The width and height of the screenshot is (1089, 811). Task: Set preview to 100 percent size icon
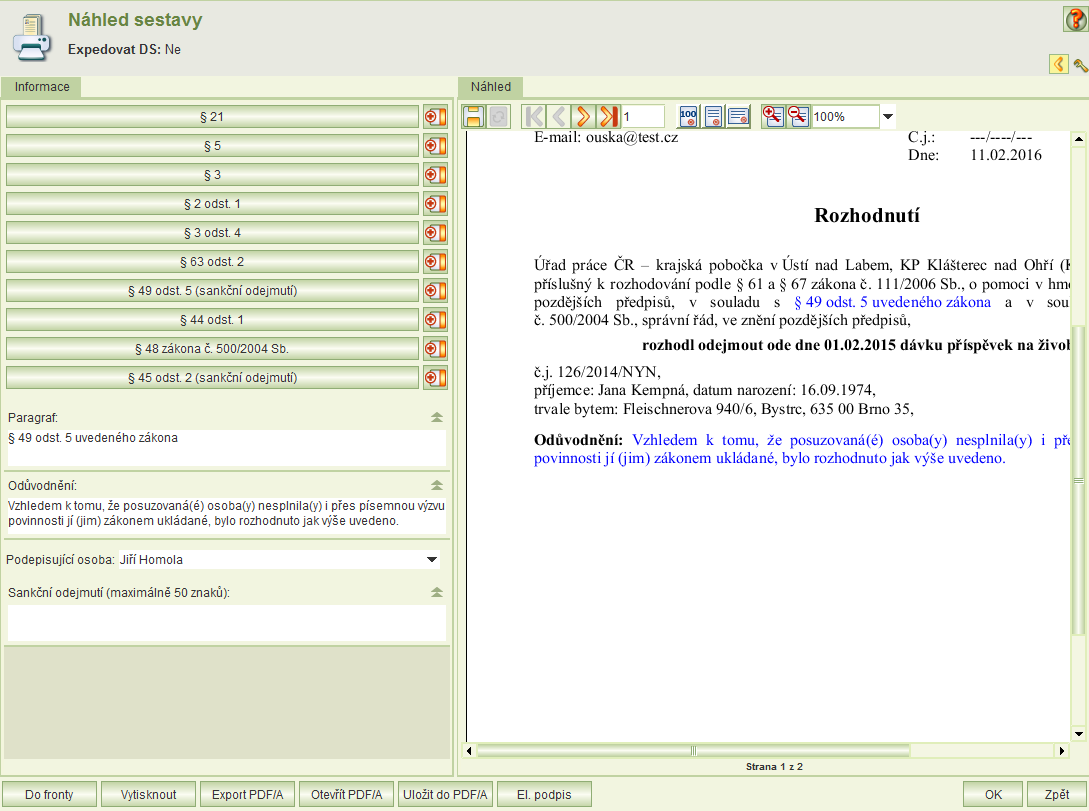688,116
